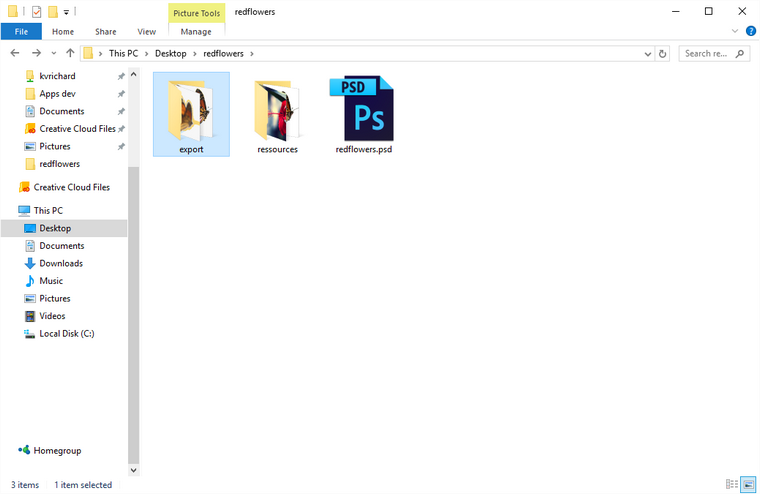760x494 pixels.
Task: Click the pinned Pictures icon in Quick access
Action: pos(30,146)
